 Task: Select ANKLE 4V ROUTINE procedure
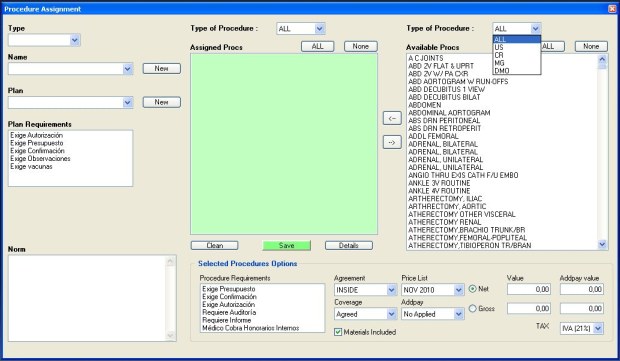point(439,191)
